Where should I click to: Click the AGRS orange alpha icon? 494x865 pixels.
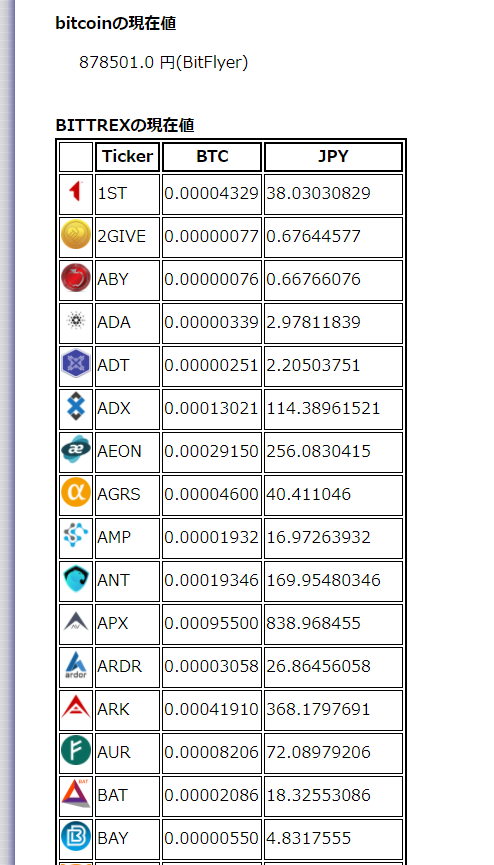[76, 493]
